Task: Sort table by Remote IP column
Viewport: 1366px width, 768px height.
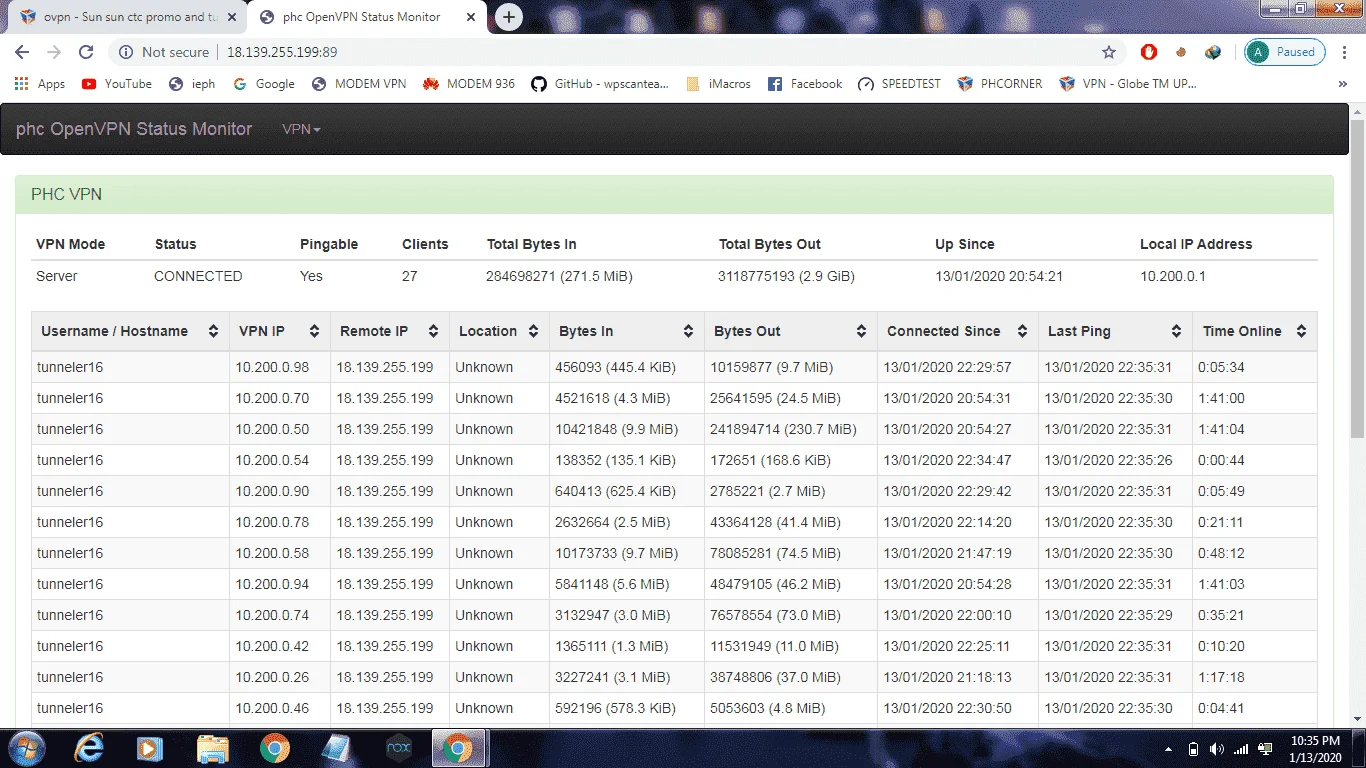Action: click(x=390, y=331)
